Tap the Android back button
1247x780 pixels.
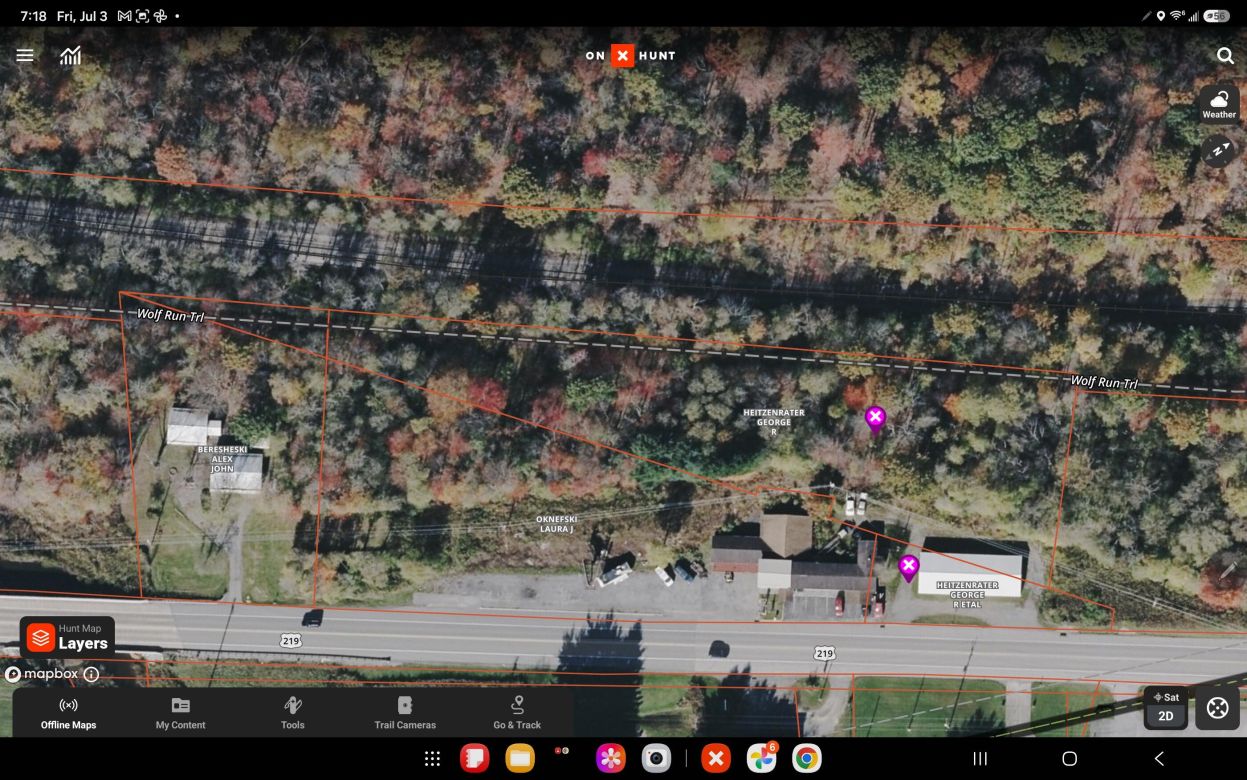(x=1159, y=759)
